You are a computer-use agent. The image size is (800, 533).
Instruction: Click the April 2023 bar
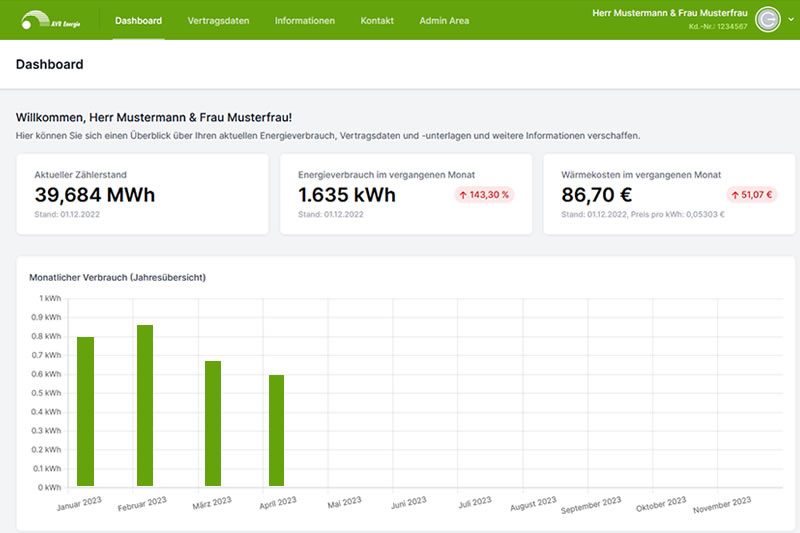point(277,431)
